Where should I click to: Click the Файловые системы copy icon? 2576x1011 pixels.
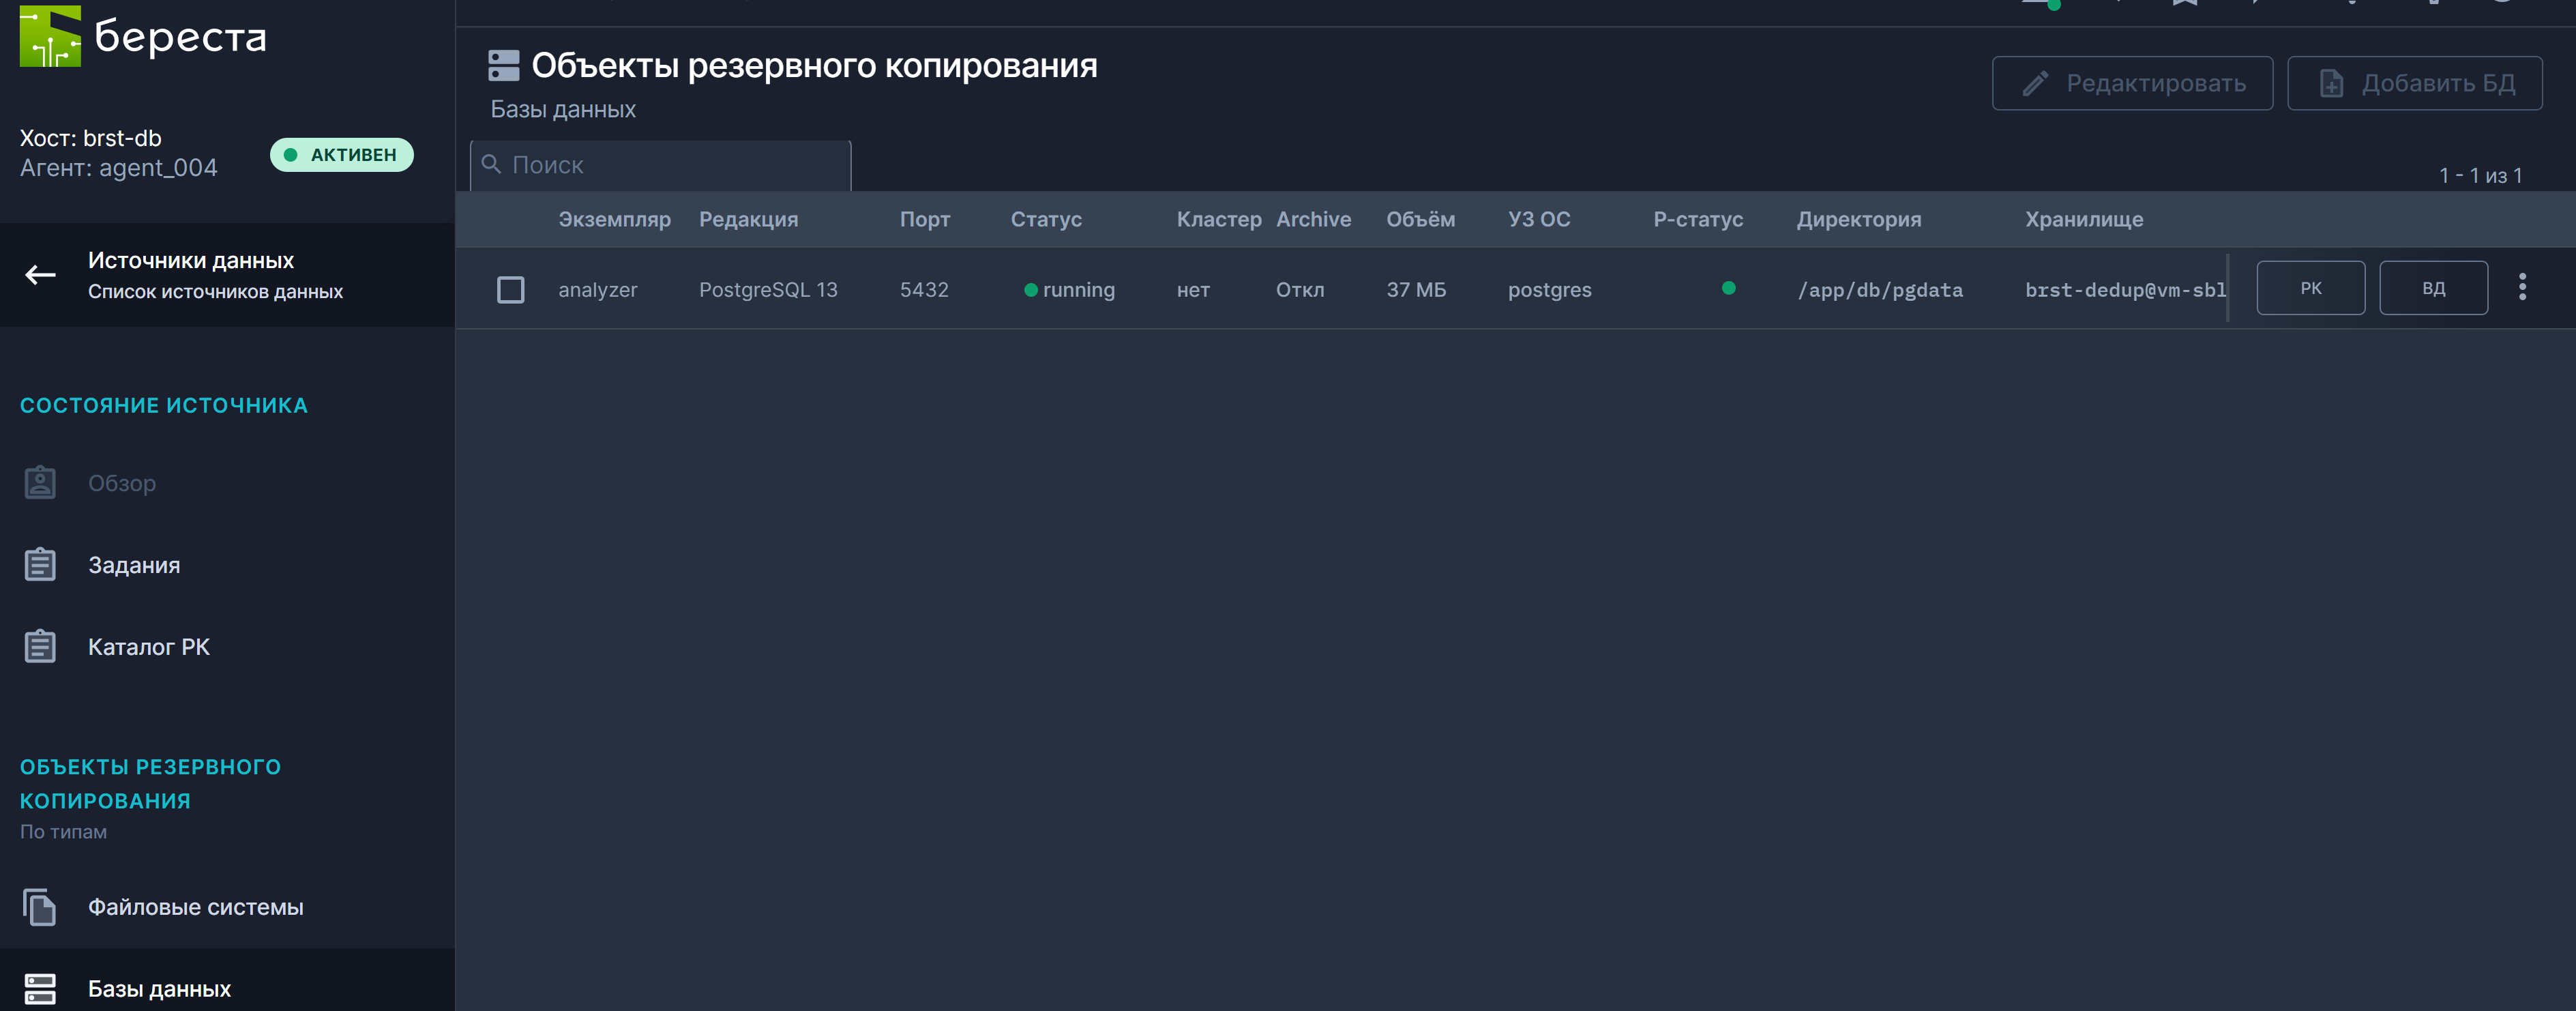(40, 906)
